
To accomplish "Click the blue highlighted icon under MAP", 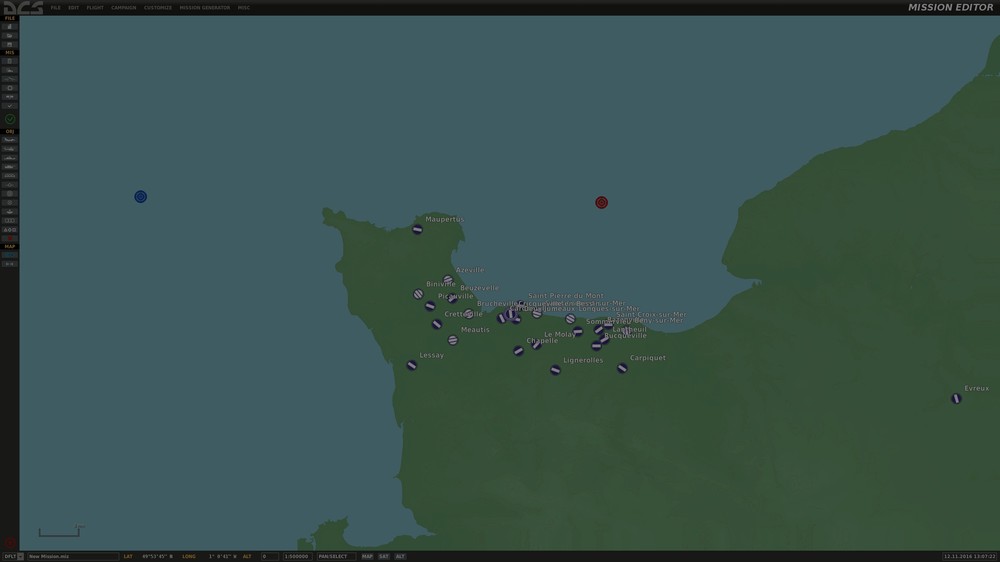I will pos(10,255).
